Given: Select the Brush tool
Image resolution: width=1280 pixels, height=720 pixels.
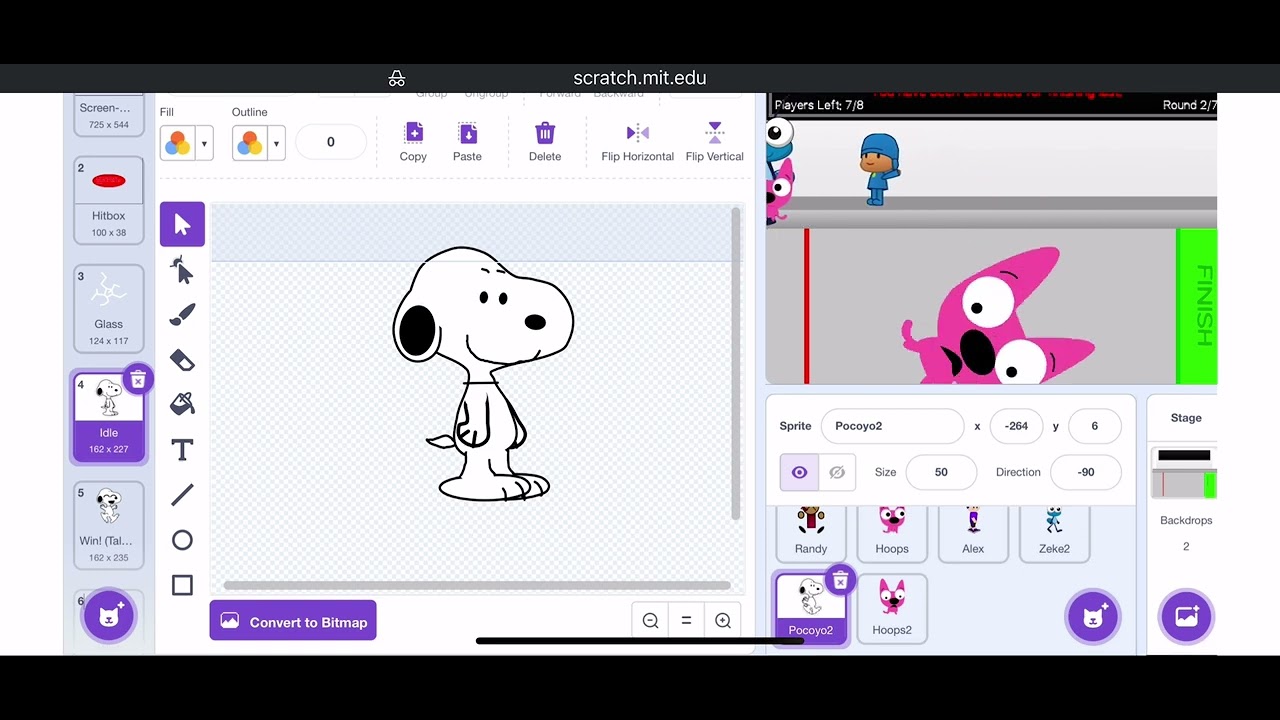Looking at the screenshot, I should coord(182,315).
